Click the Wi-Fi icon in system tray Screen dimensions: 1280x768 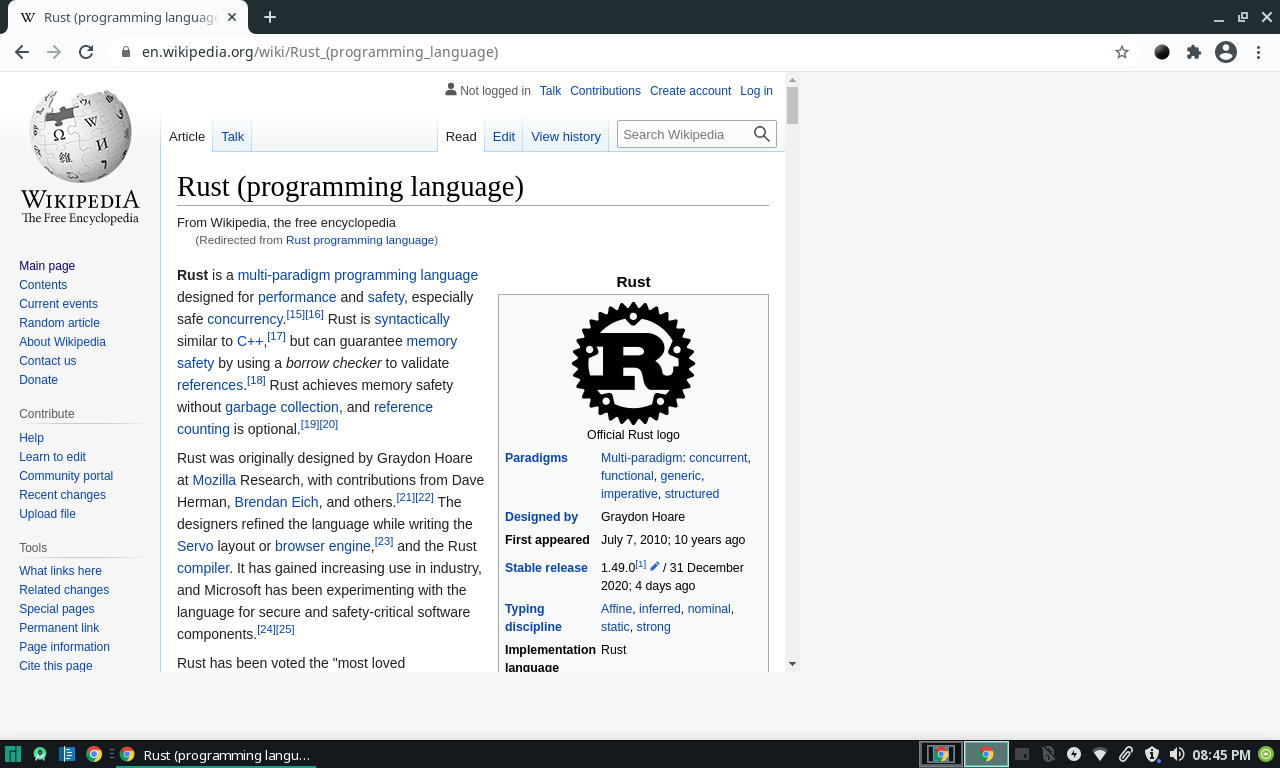point(1100,754)
